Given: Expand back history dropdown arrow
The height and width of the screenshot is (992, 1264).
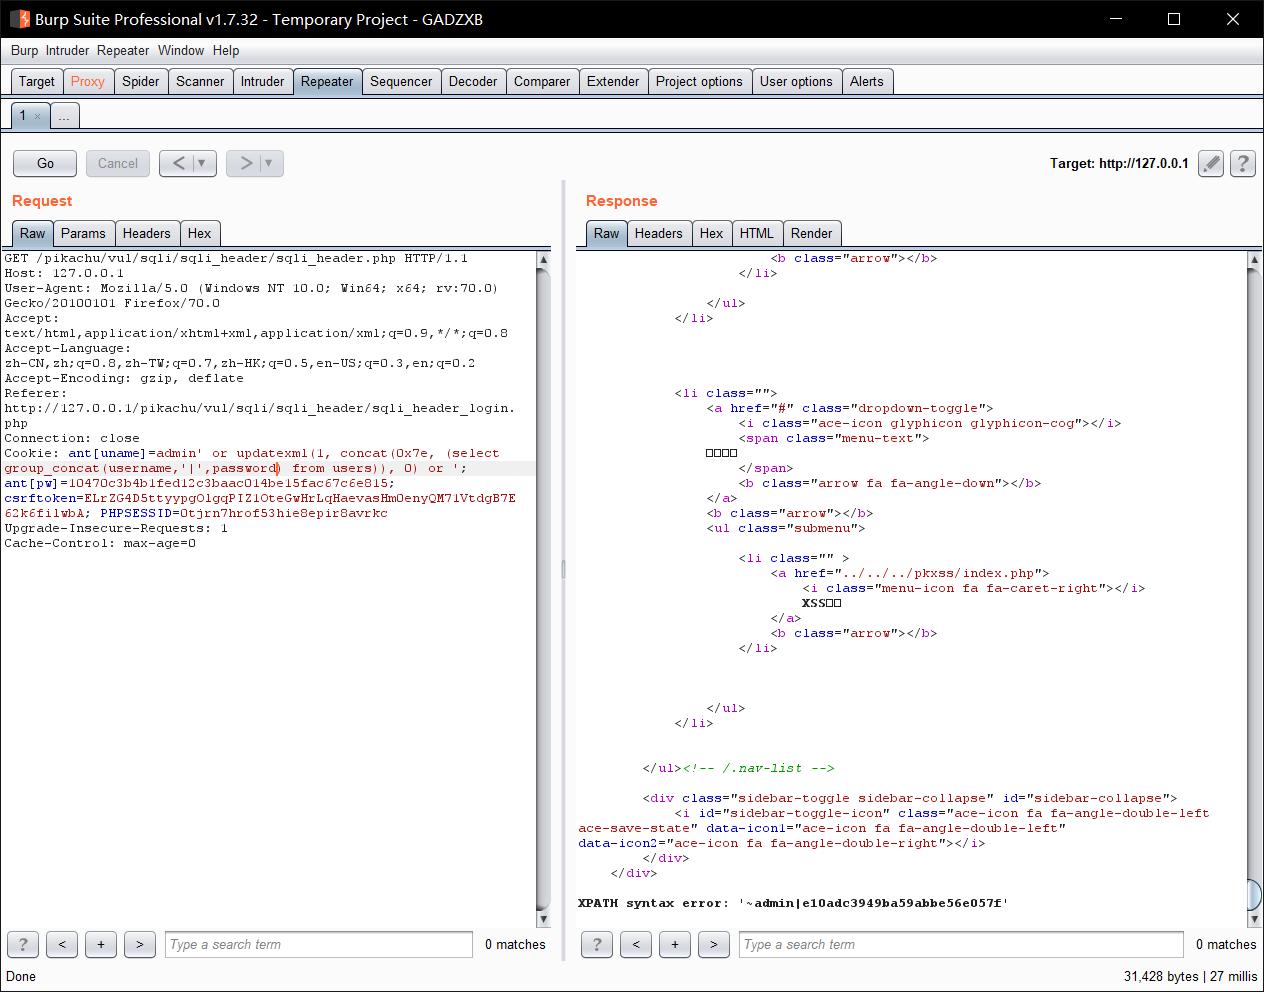Looking at the screenshot, I should point(202,163).
